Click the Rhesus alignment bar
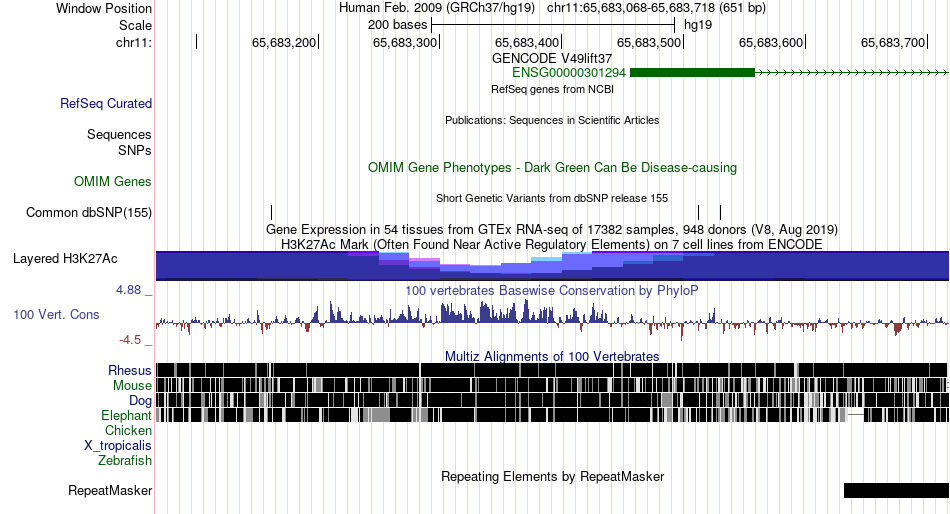 pos(552,370)
